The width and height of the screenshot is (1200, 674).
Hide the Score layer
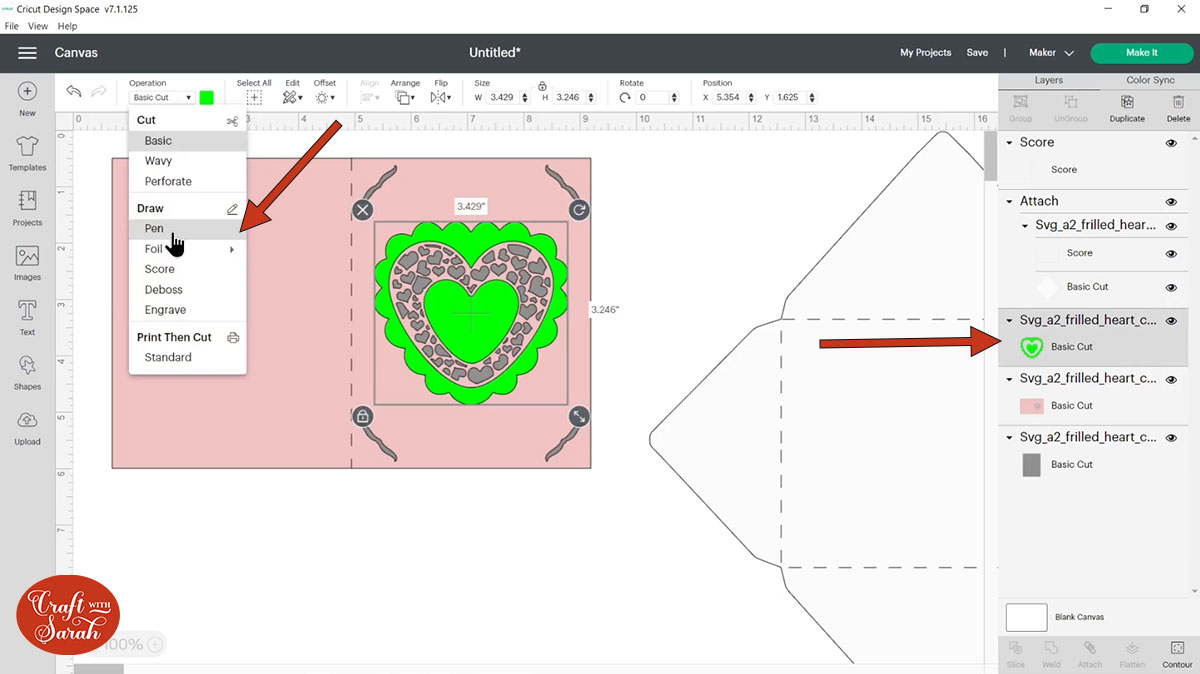pyautogui.click(x=1170, y=142)
